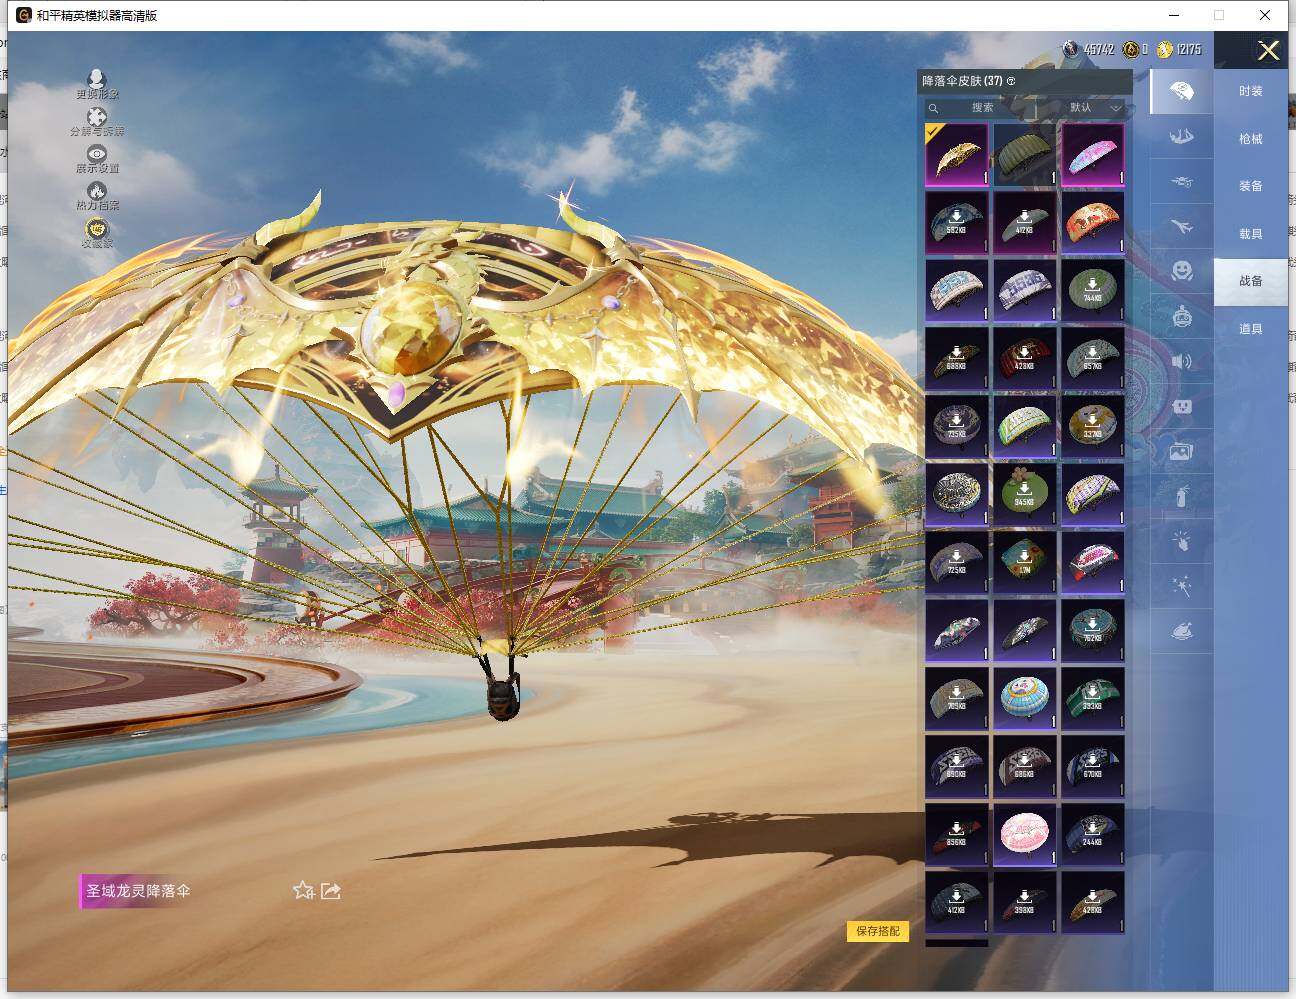The image size is (1296, 999).
Task: Select the drone category icon in sidebar
Action: point(1181,182)
